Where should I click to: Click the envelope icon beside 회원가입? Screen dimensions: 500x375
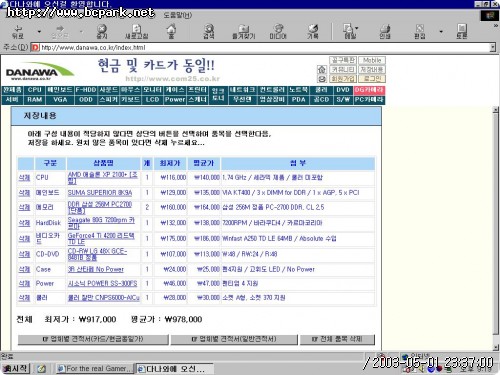point(321,79)
